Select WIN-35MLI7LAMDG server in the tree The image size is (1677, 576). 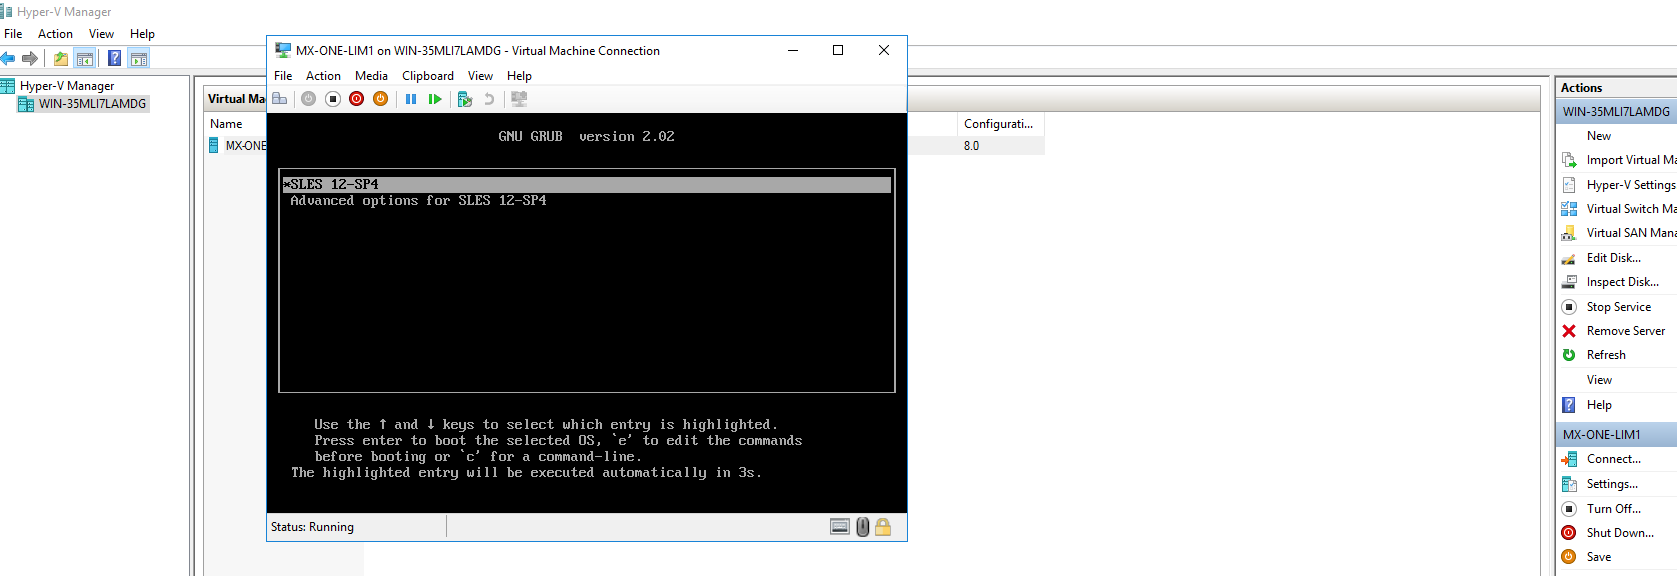pos(92,104)
